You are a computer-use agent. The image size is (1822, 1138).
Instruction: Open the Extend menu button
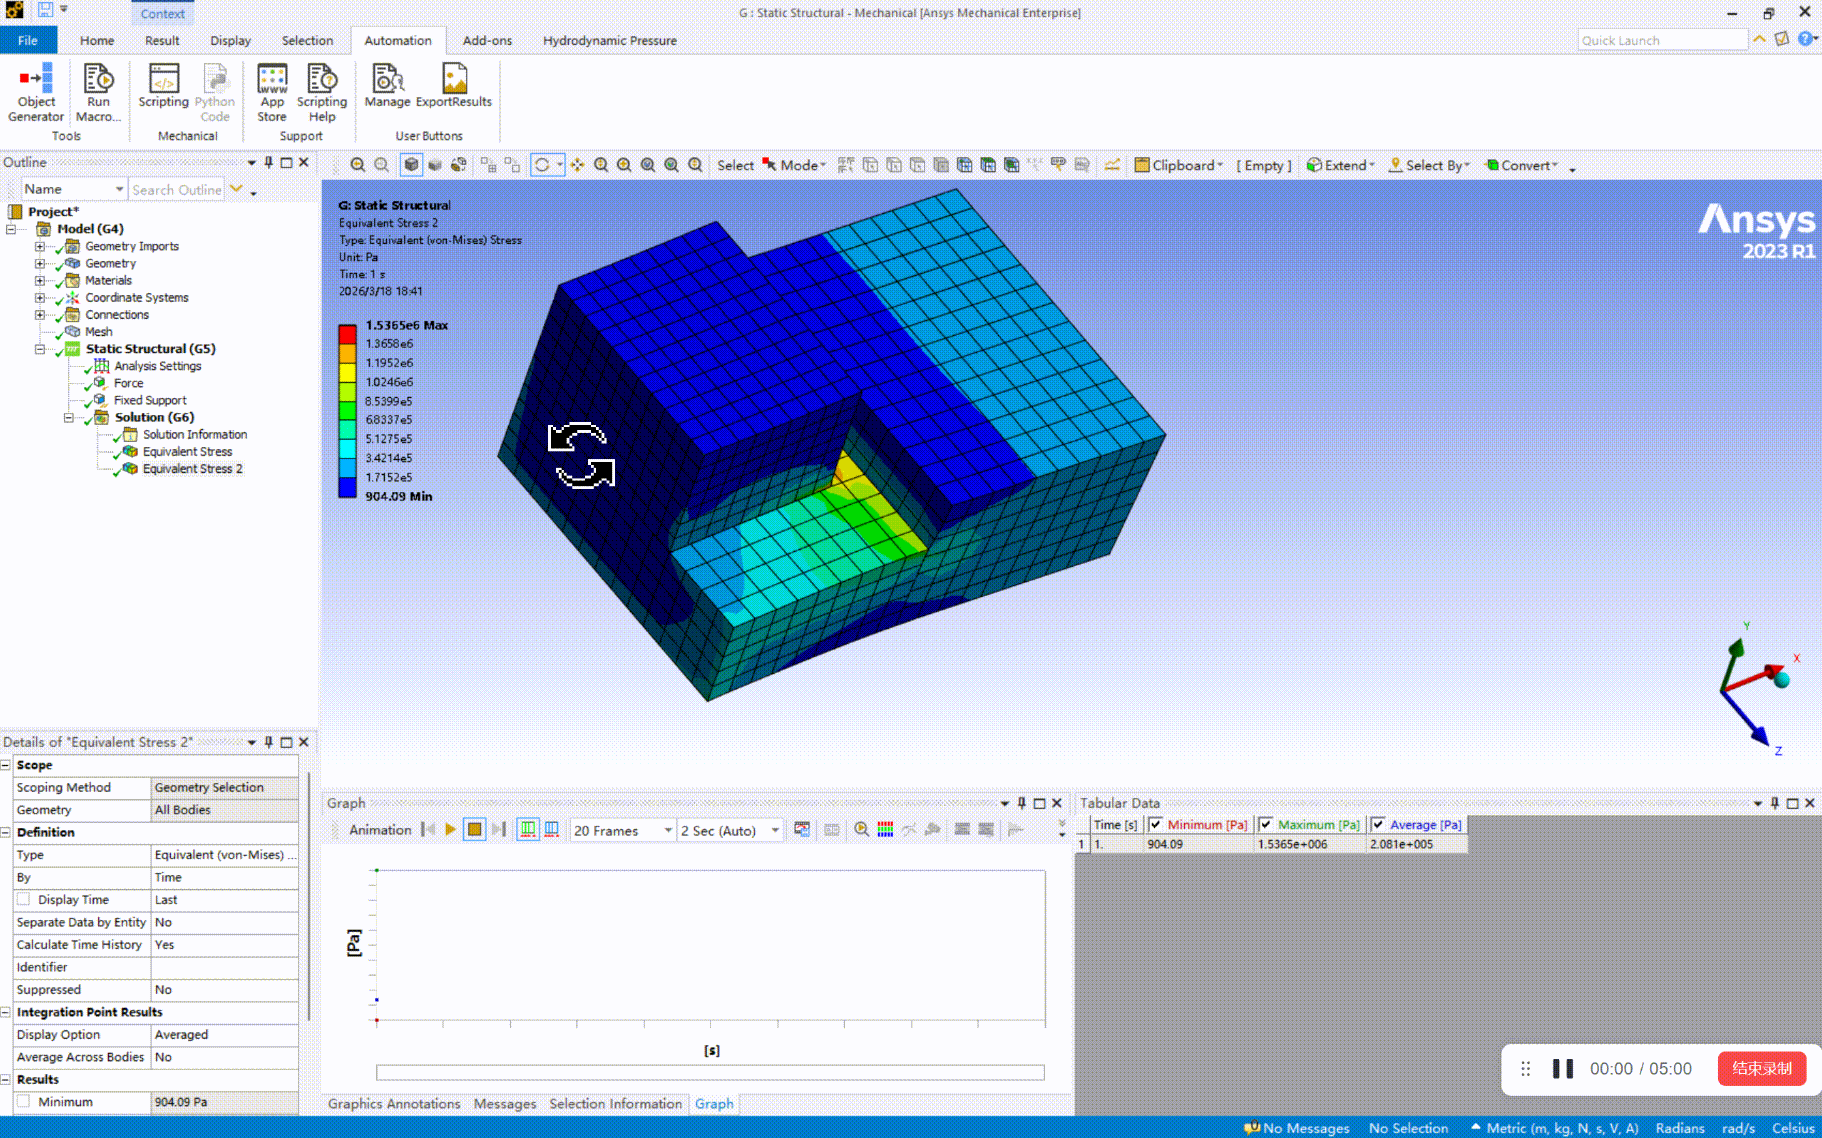pyautogui.click(x=1341, y=165)
